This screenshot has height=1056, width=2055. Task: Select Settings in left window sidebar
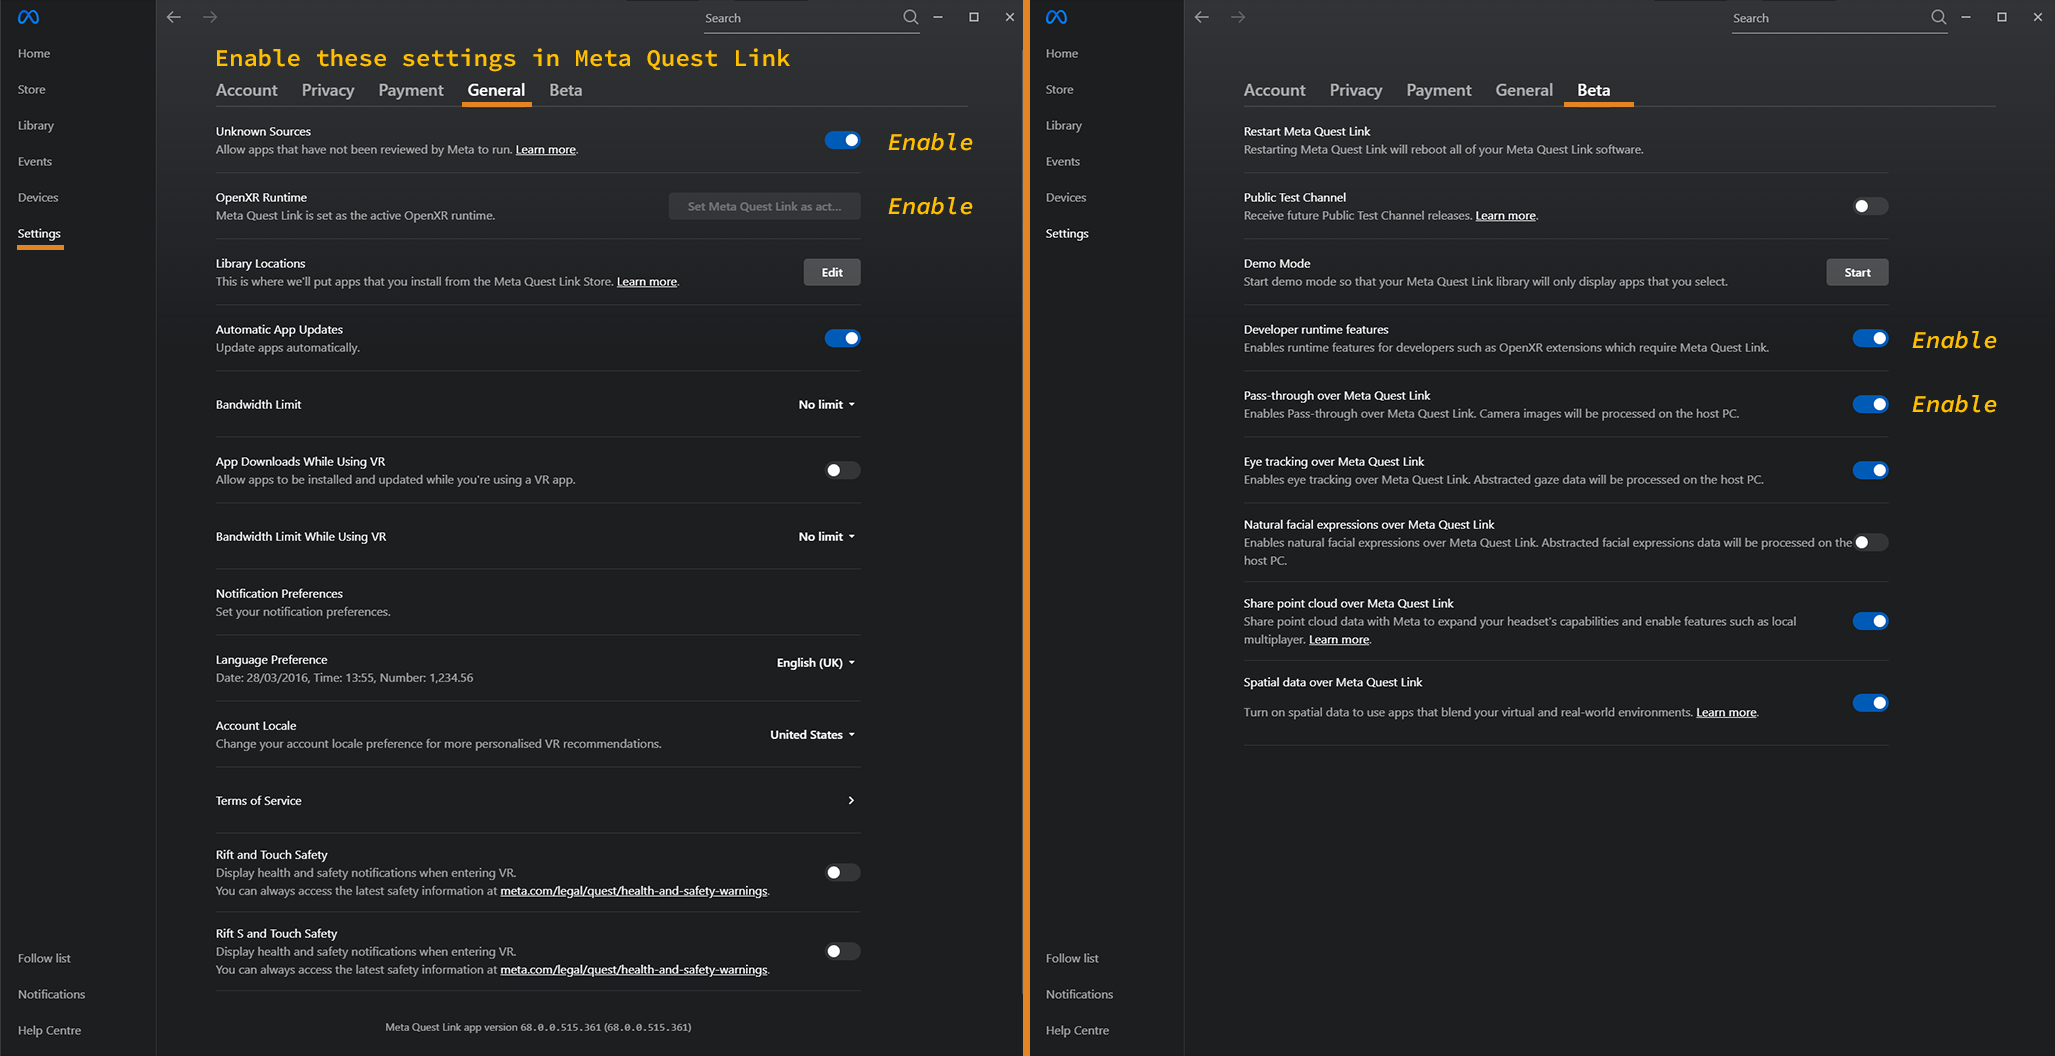(39, 233)
